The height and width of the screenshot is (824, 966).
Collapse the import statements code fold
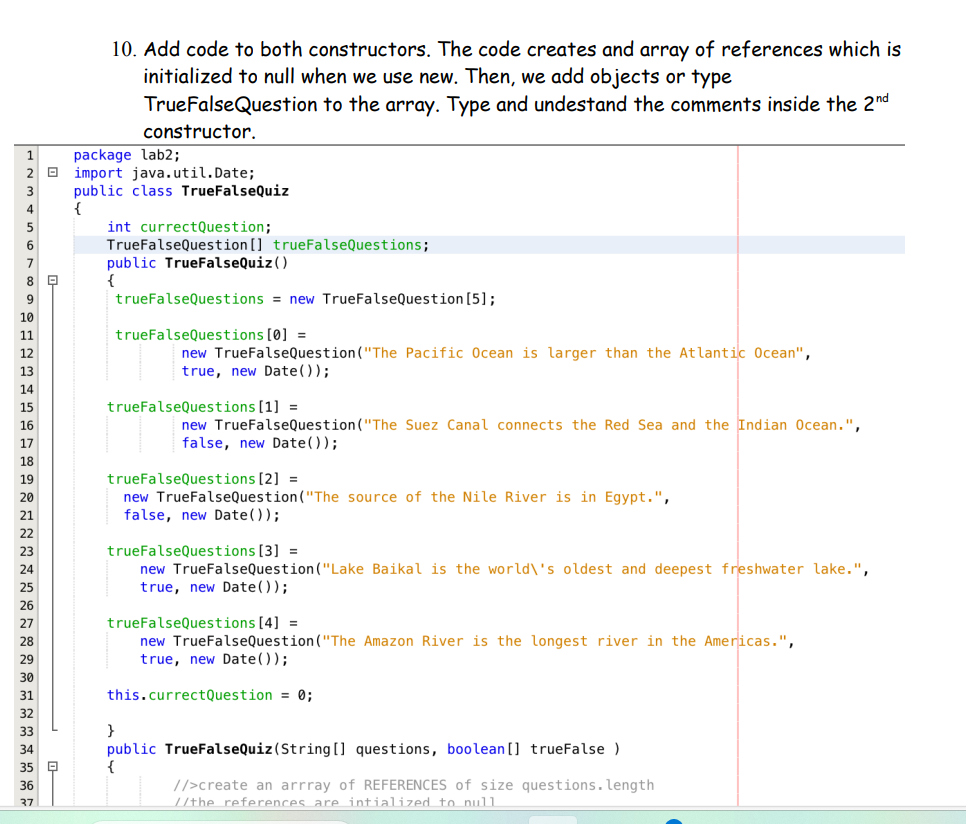coord(53,171)
